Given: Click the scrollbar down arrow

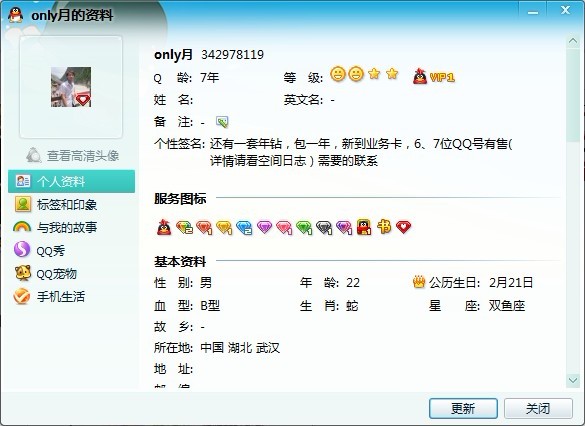Looking at the screenshot, I should [x=573, y=380].
